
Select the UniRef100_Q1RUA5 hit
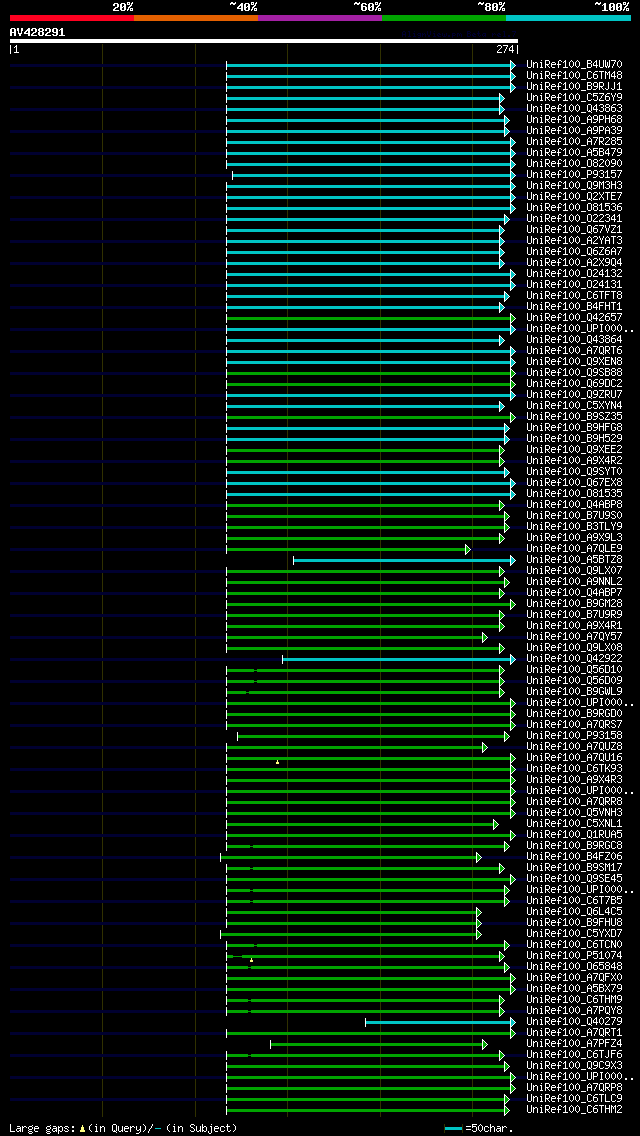pos(574,835)
